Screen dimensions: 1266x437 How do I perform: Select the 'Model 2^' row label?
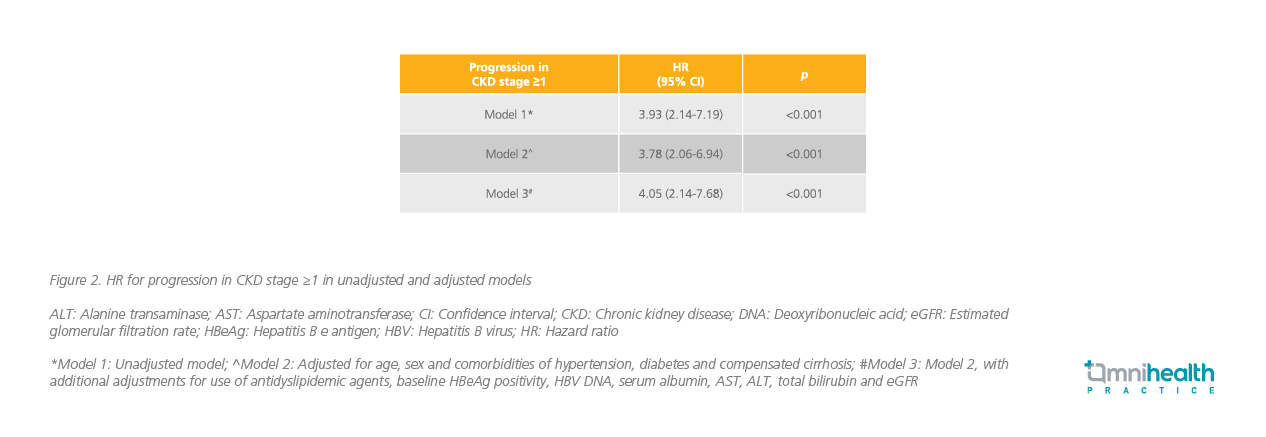[x=508, y=154]
